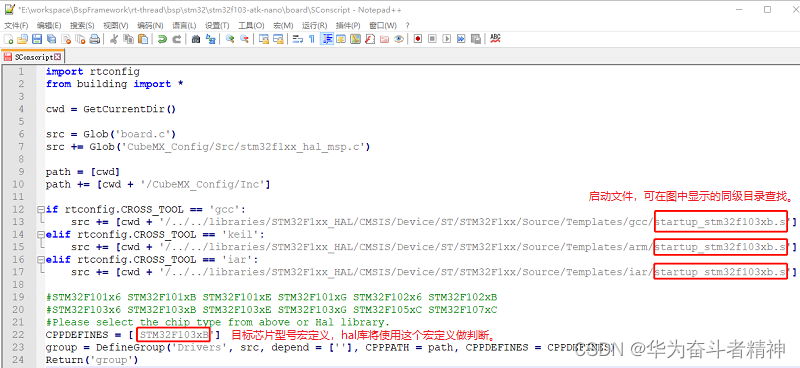800x368 pixels.
Task: Collapse the iar elif fold at line 16
Action: (x=40, y=259)
